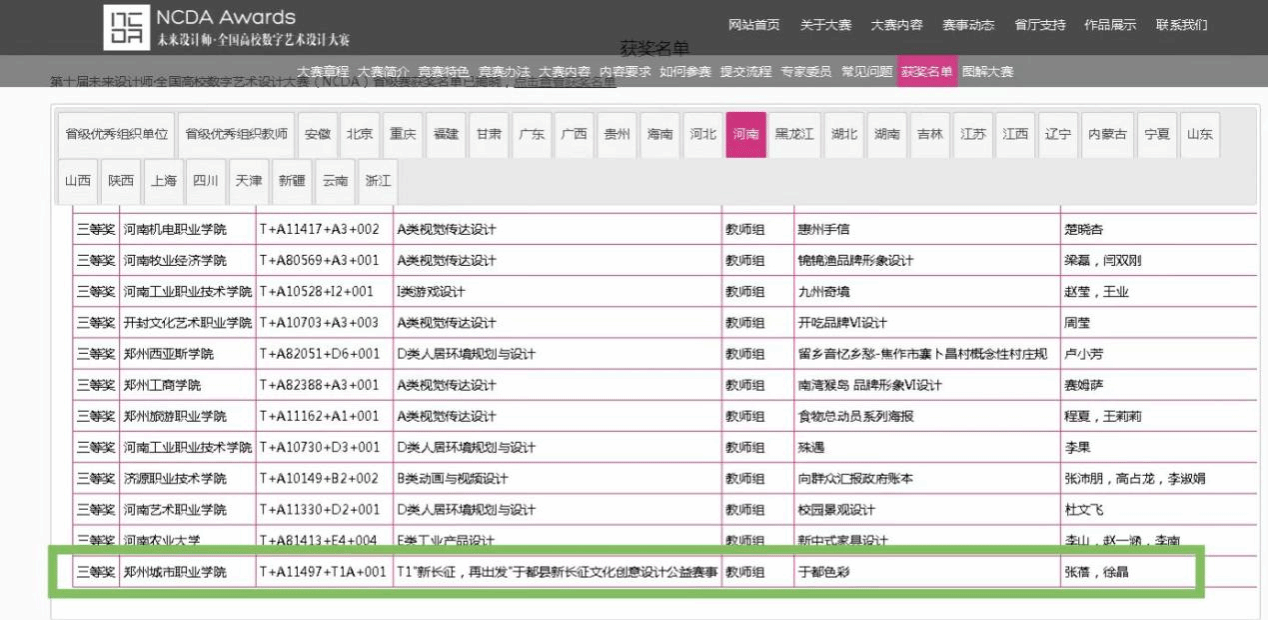Viewport: 1268px width, 620px height.
Task: Open the 内蒙古 province tab
Action: pyautogui.click(x=1107, y=134)
